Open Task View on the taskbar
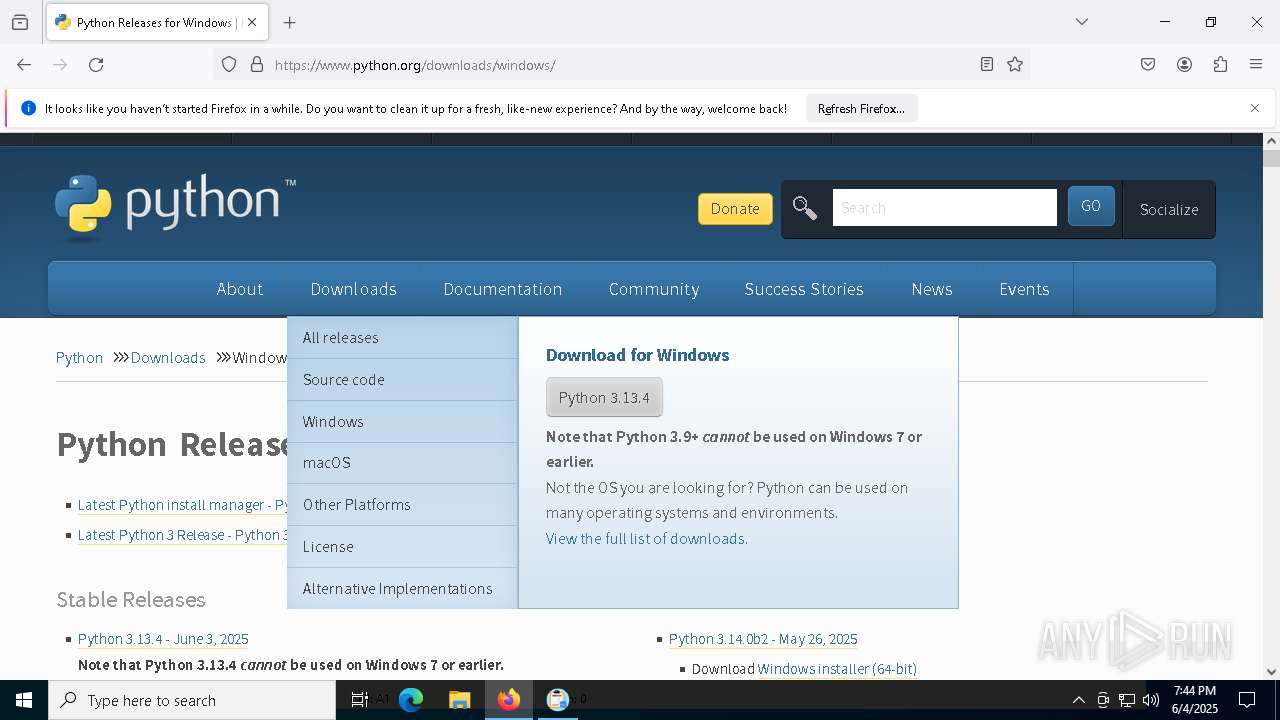 360,700
